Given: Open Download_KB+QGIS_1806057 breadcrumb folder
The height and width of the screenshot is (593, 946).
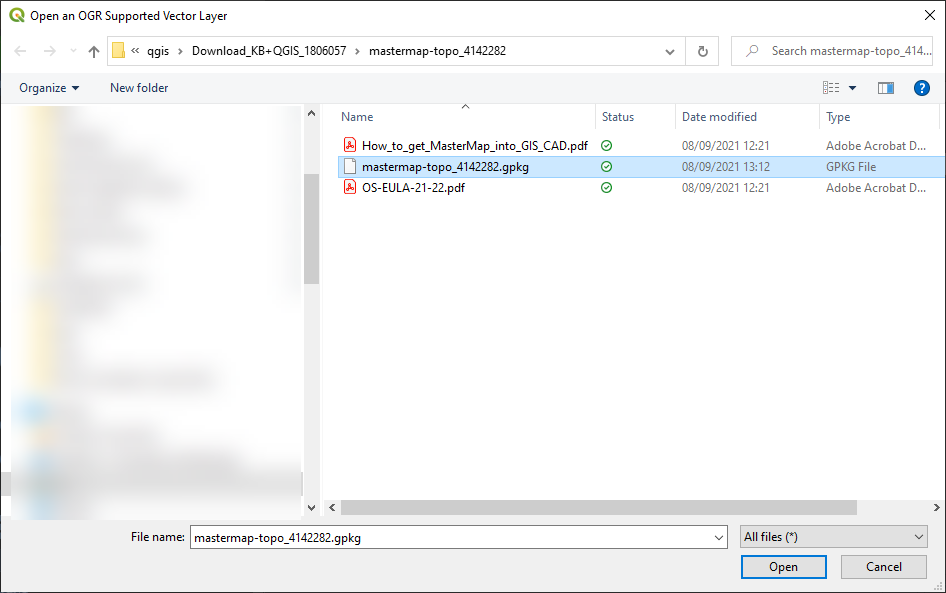Looking at the screenshot, I should coord(269,51).
